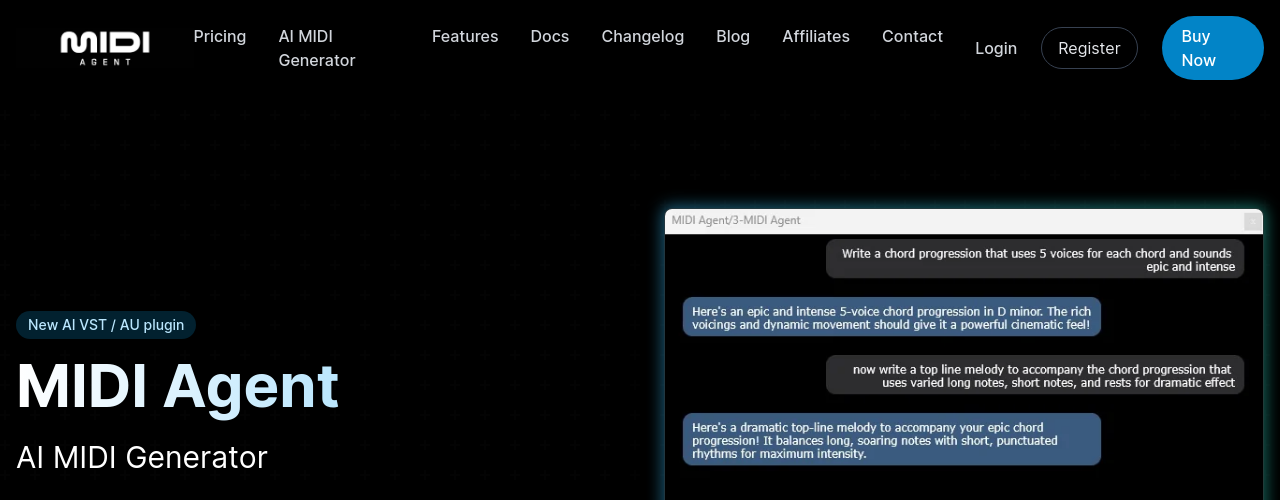
Task: Click the MIDI Agent logo
Action: pyautogui.click(x=105, y=48)
